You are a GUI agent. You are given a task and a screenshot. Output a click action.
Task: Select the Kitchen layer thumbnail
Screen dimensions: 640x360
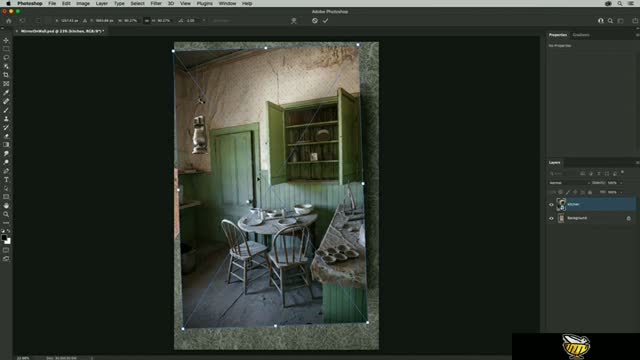tap(561, 204)
